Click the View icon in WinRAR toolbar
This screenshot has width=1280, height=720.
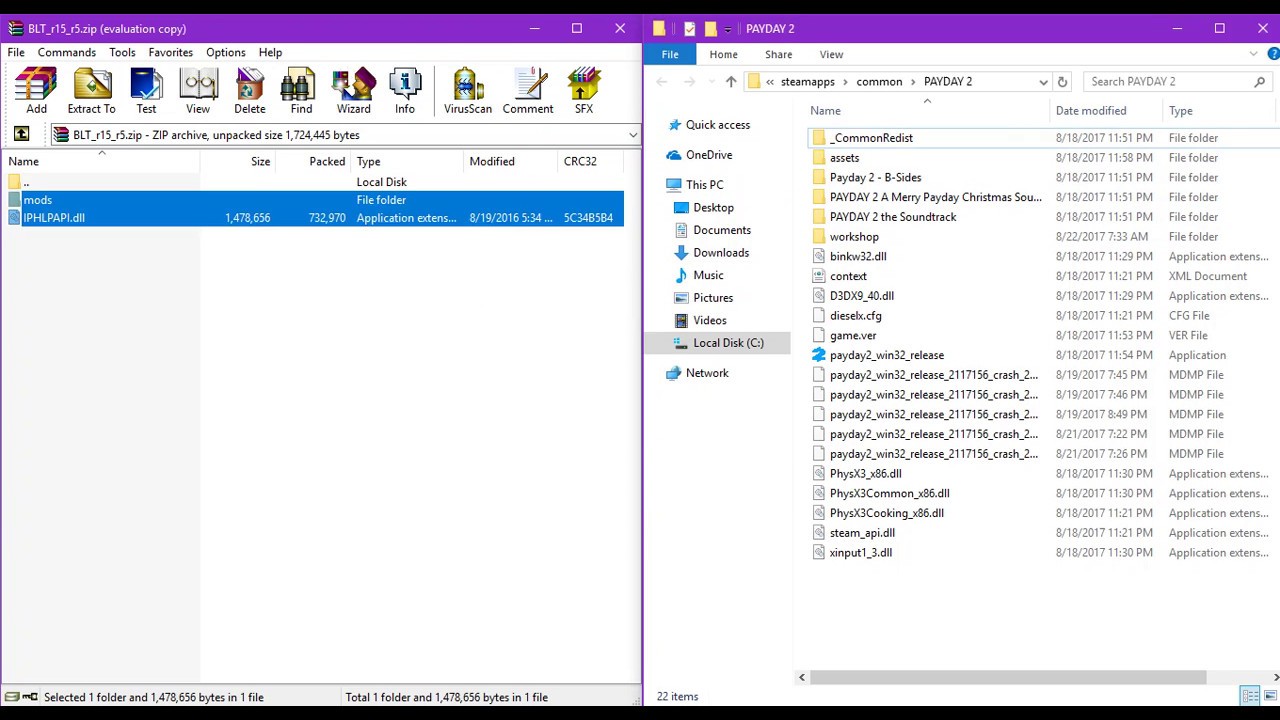click(198, 91)
